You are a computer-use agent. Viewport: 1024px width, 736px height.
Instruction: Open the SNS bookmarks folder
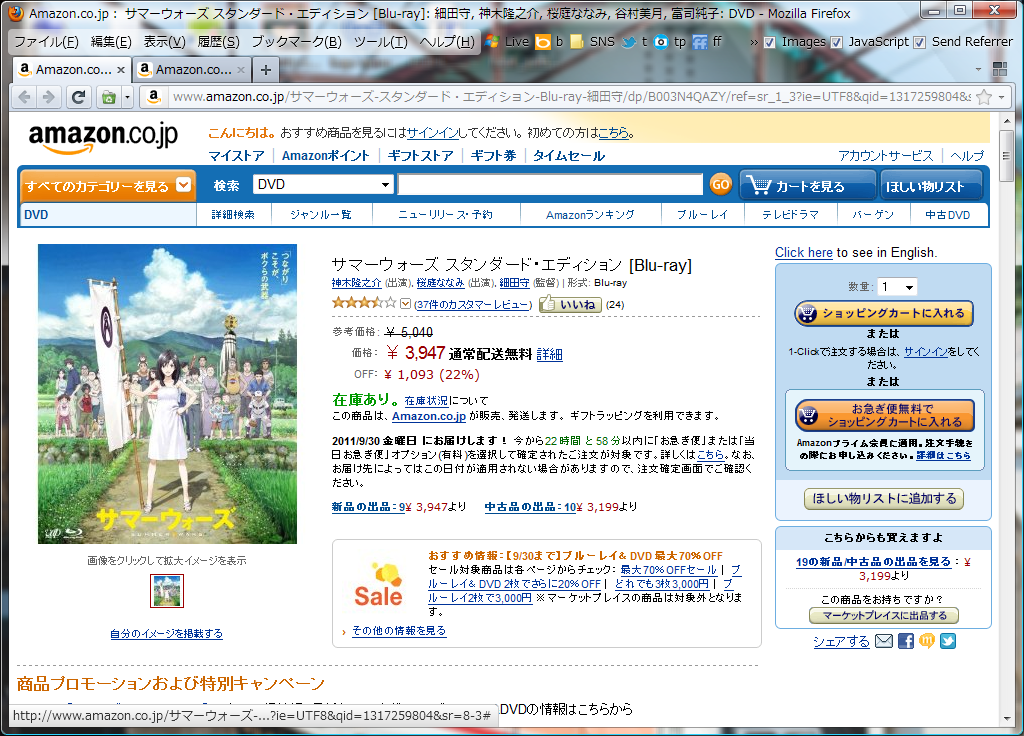[592, 42]
